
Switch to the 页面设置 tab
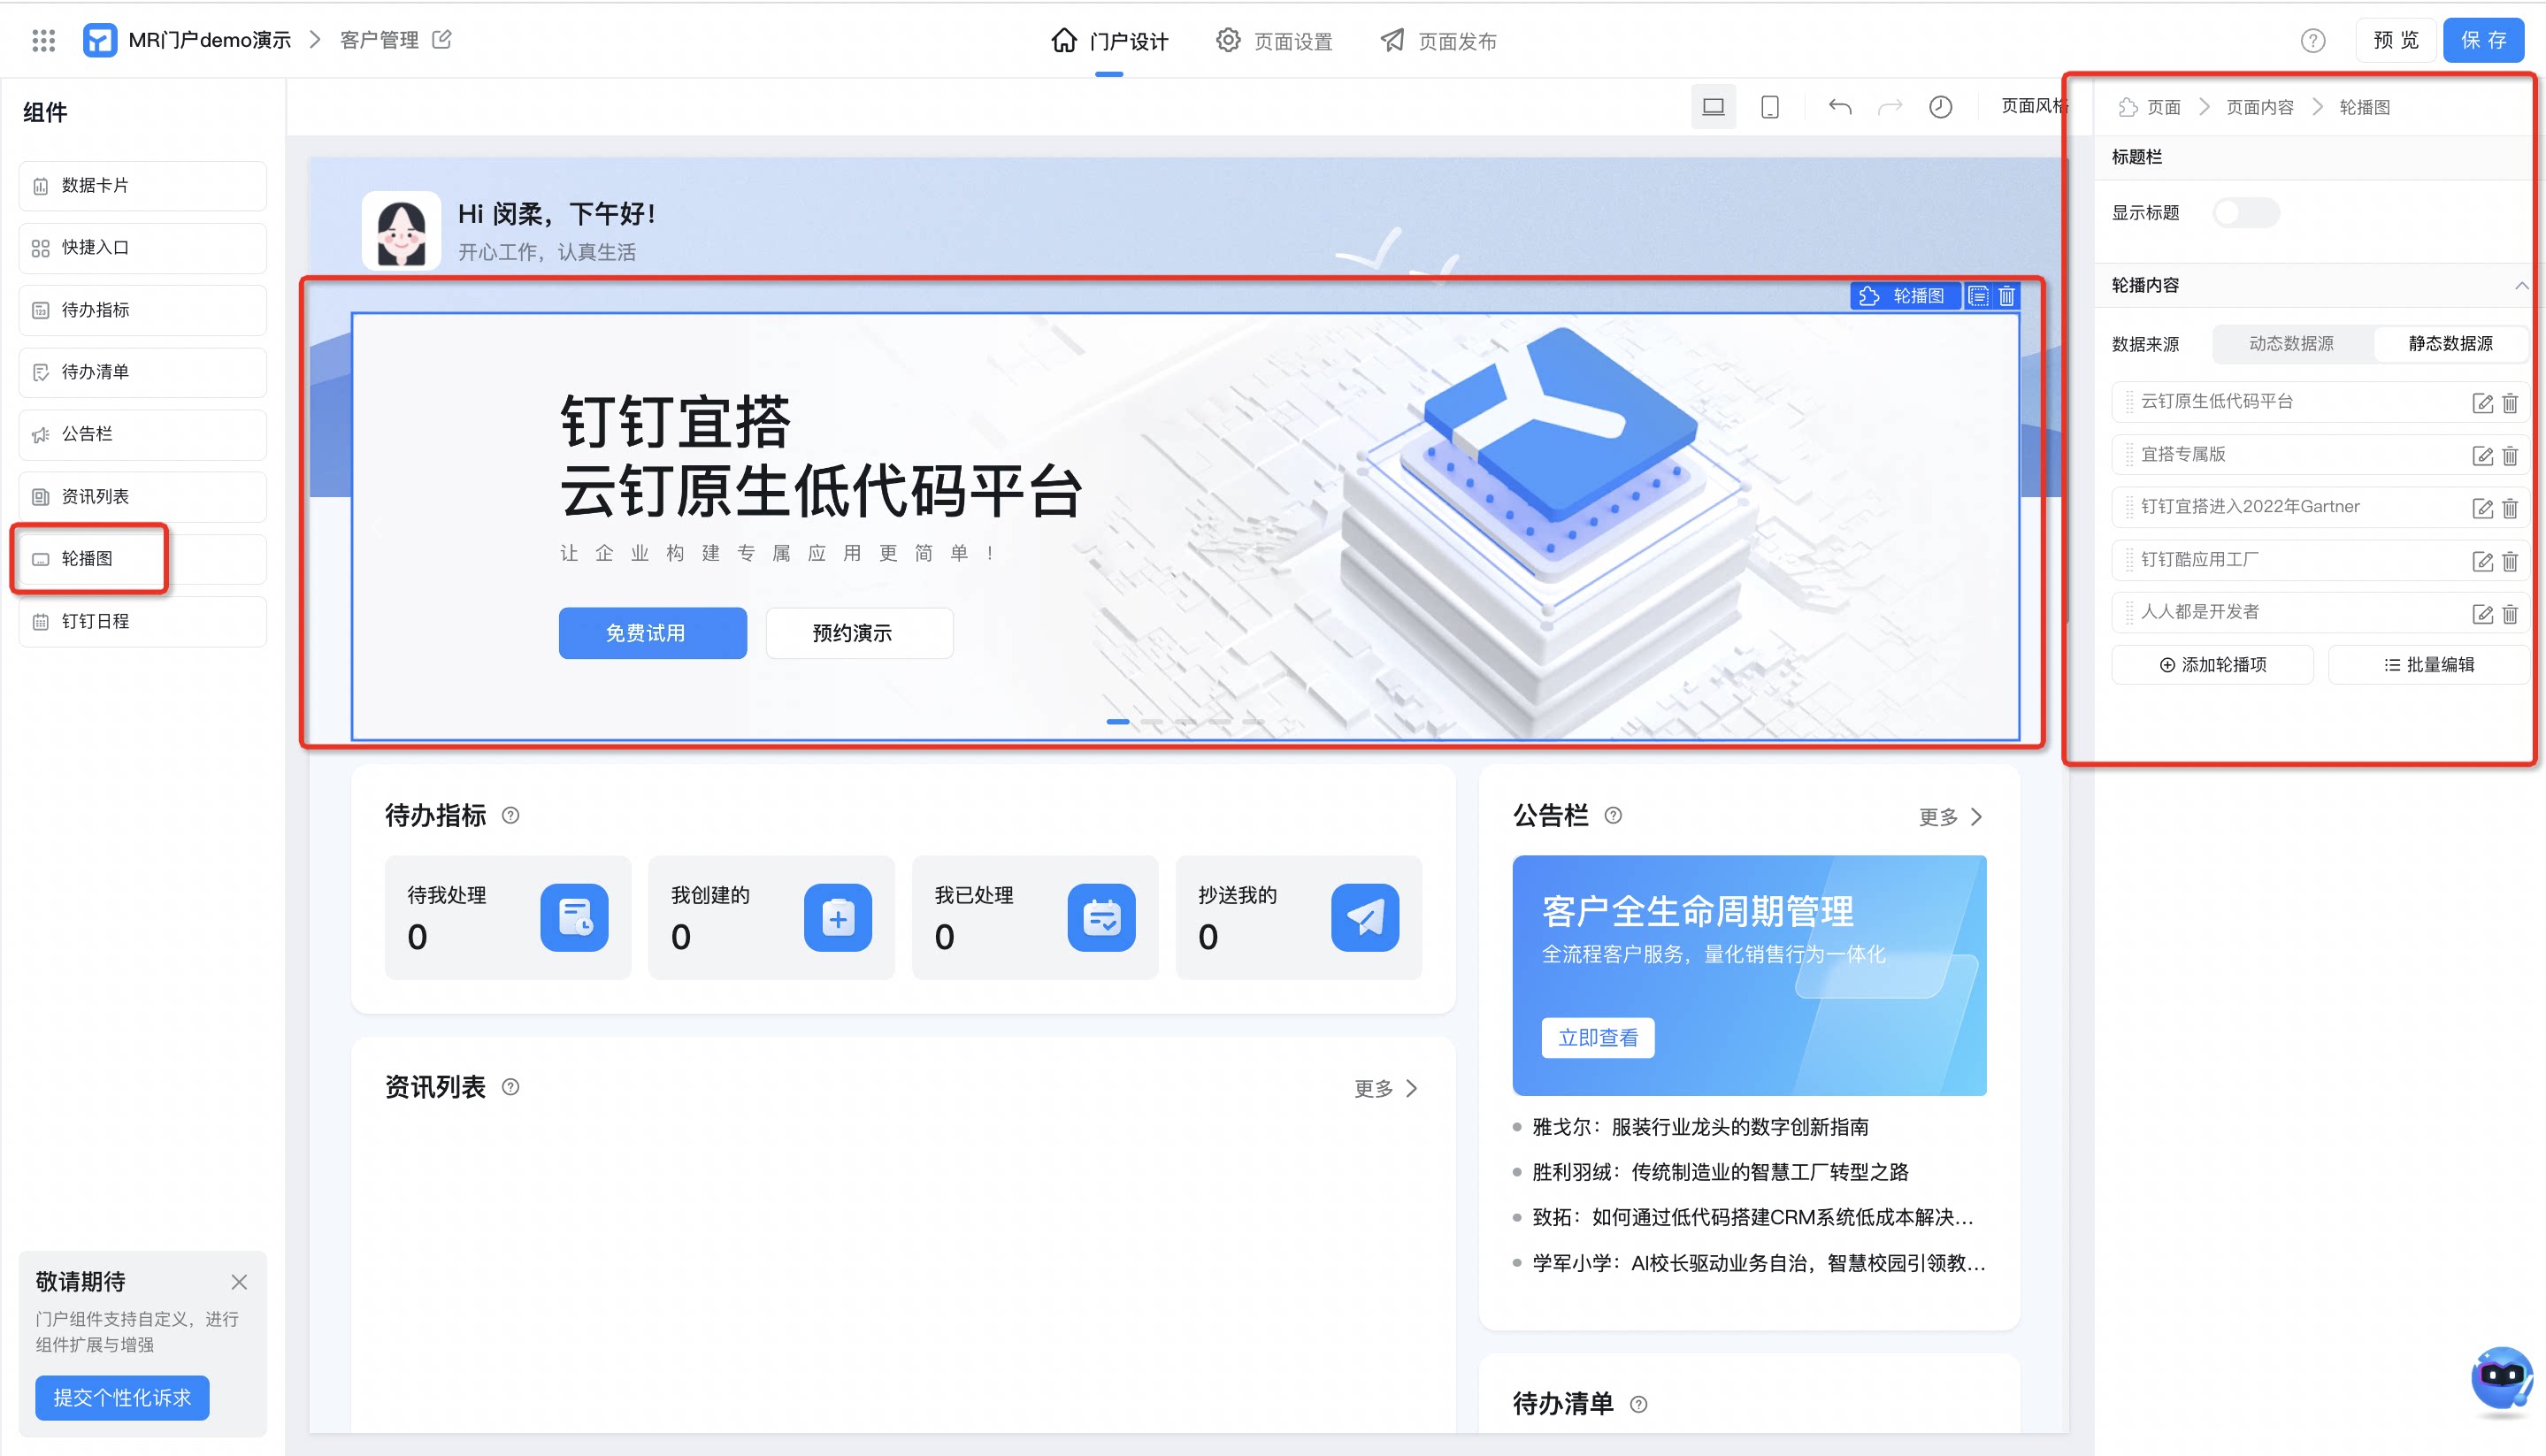pyautogui.click(x=1273, y=41)
